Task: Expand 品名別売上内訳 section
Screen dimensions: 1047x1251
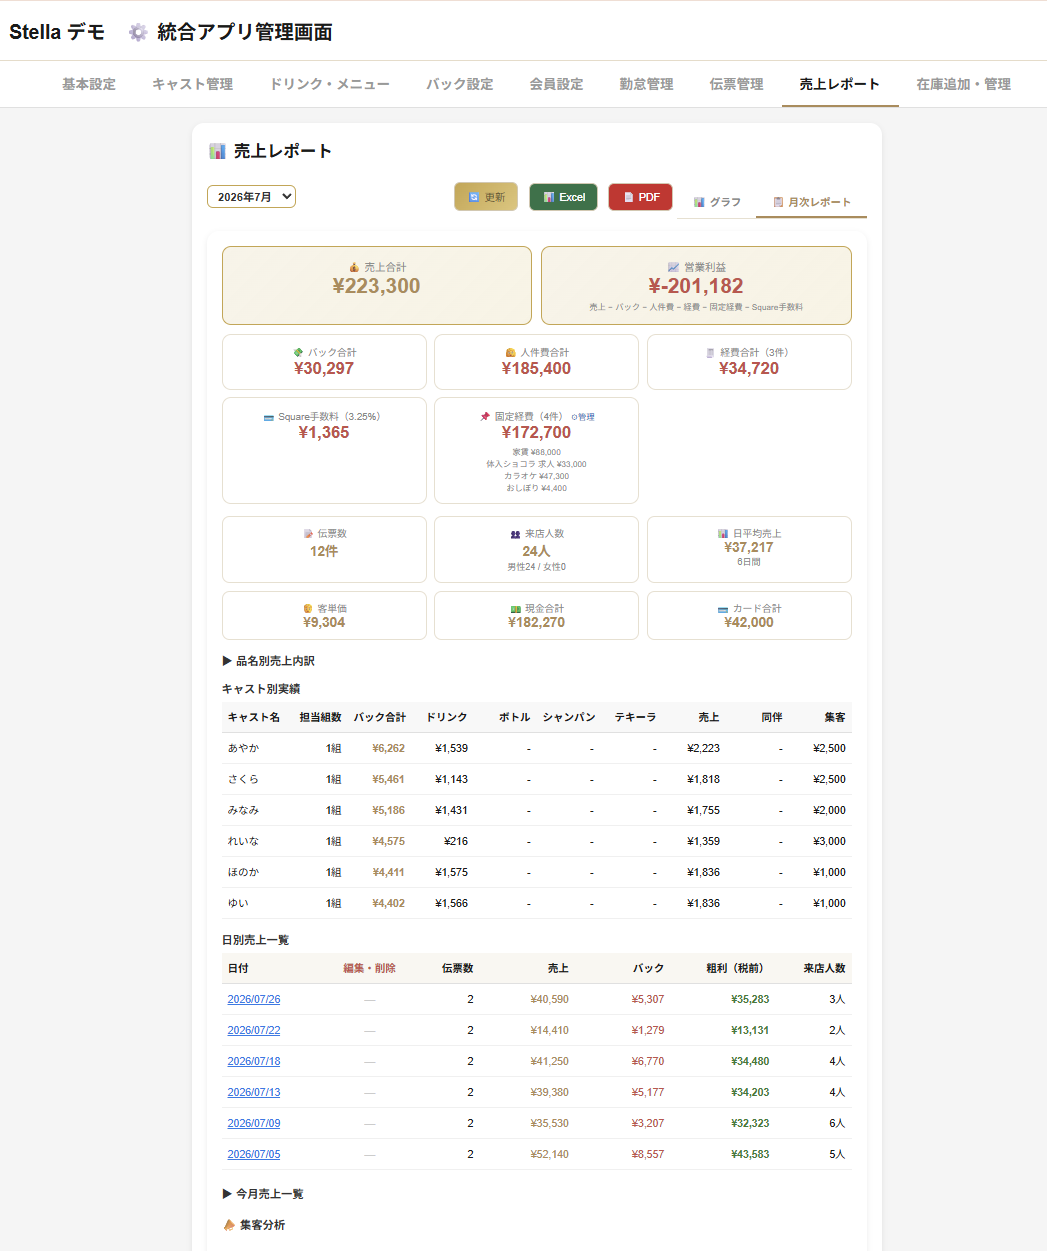Action: [x=269, y=661]
